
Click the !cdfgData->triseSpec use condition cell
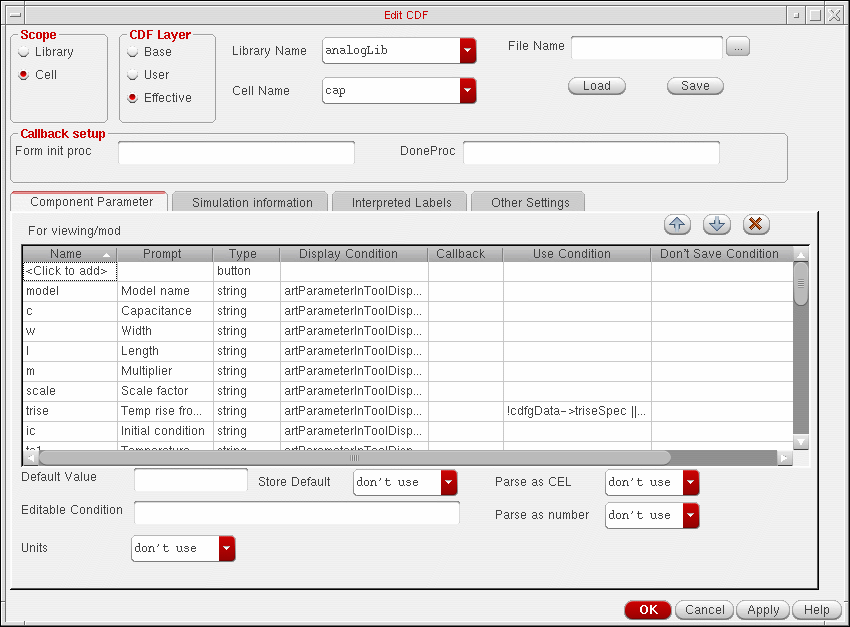577,411
